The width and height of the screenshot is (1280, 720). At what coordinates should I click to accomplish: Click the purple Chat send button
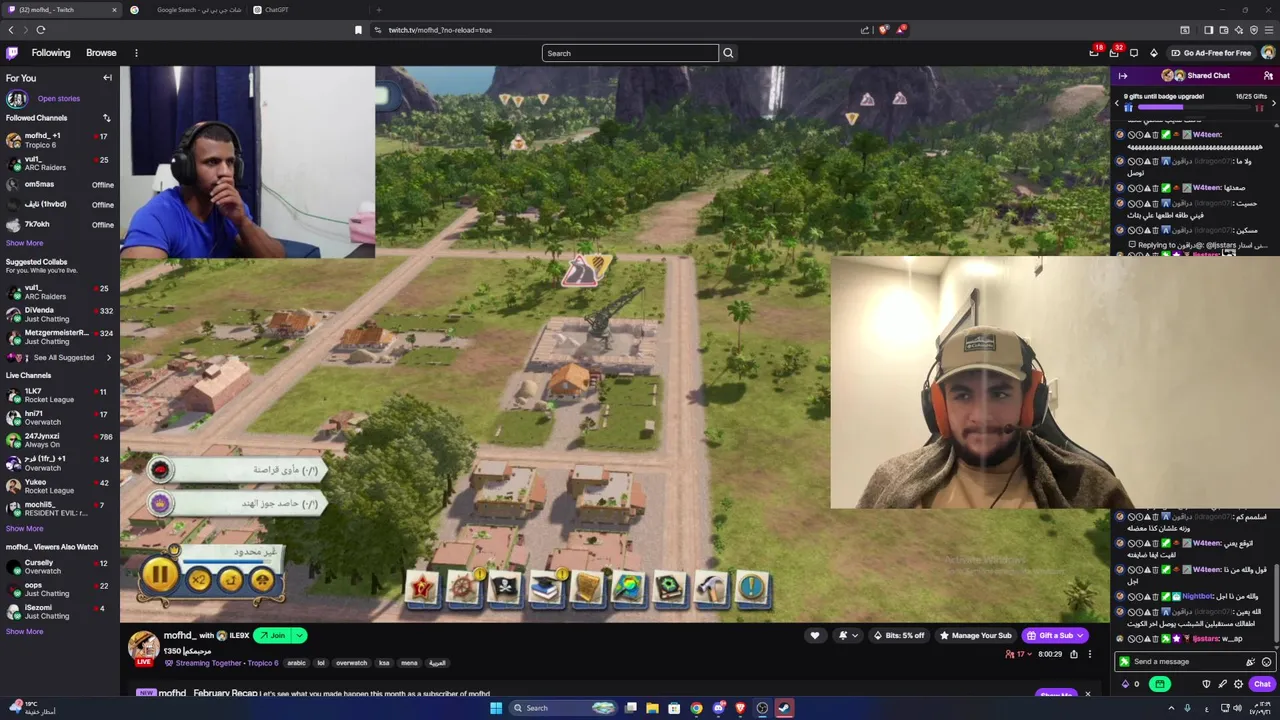(1262, 684)
